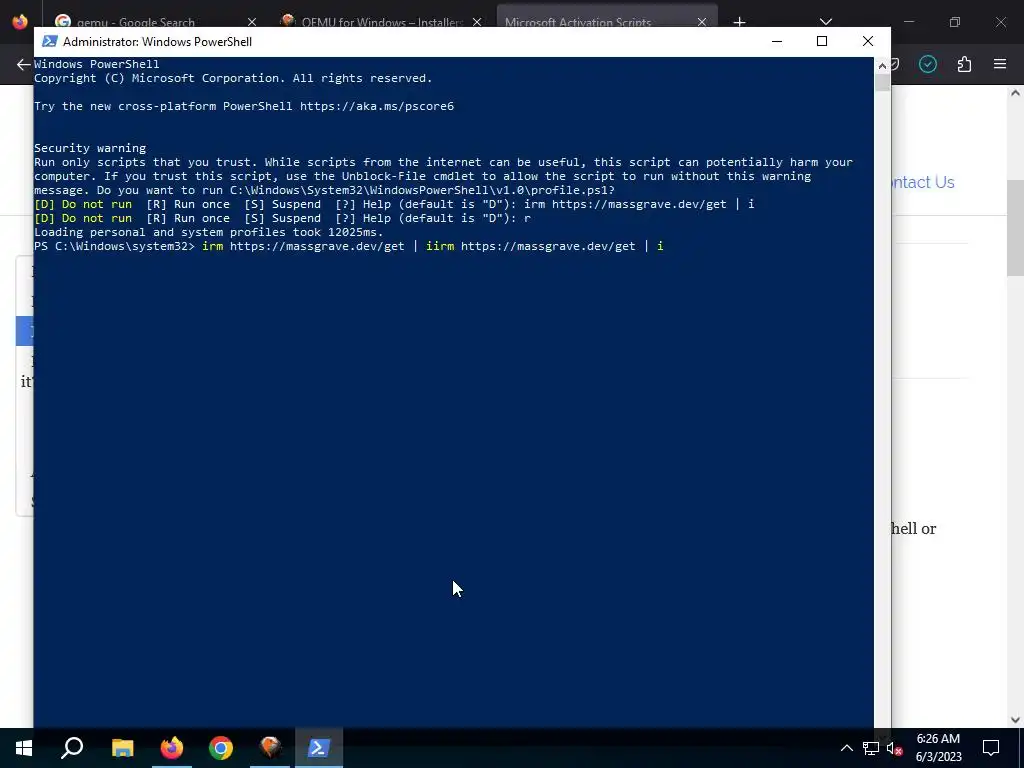Open File Explorer from the taskbar
1024x768 pixels.
pos(122,748)
